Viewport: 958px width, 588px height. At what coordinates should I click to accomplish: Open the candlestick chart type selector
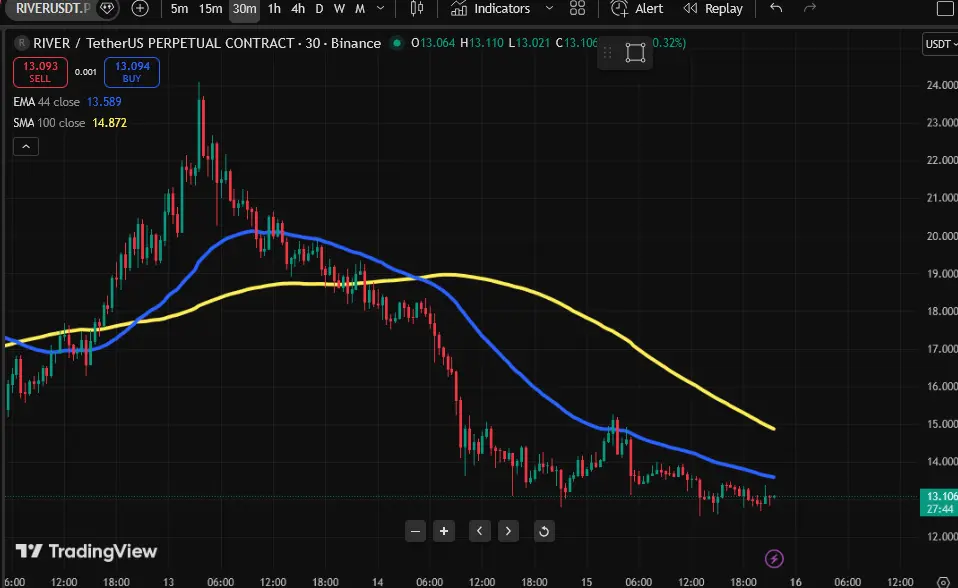coord(417,9)
